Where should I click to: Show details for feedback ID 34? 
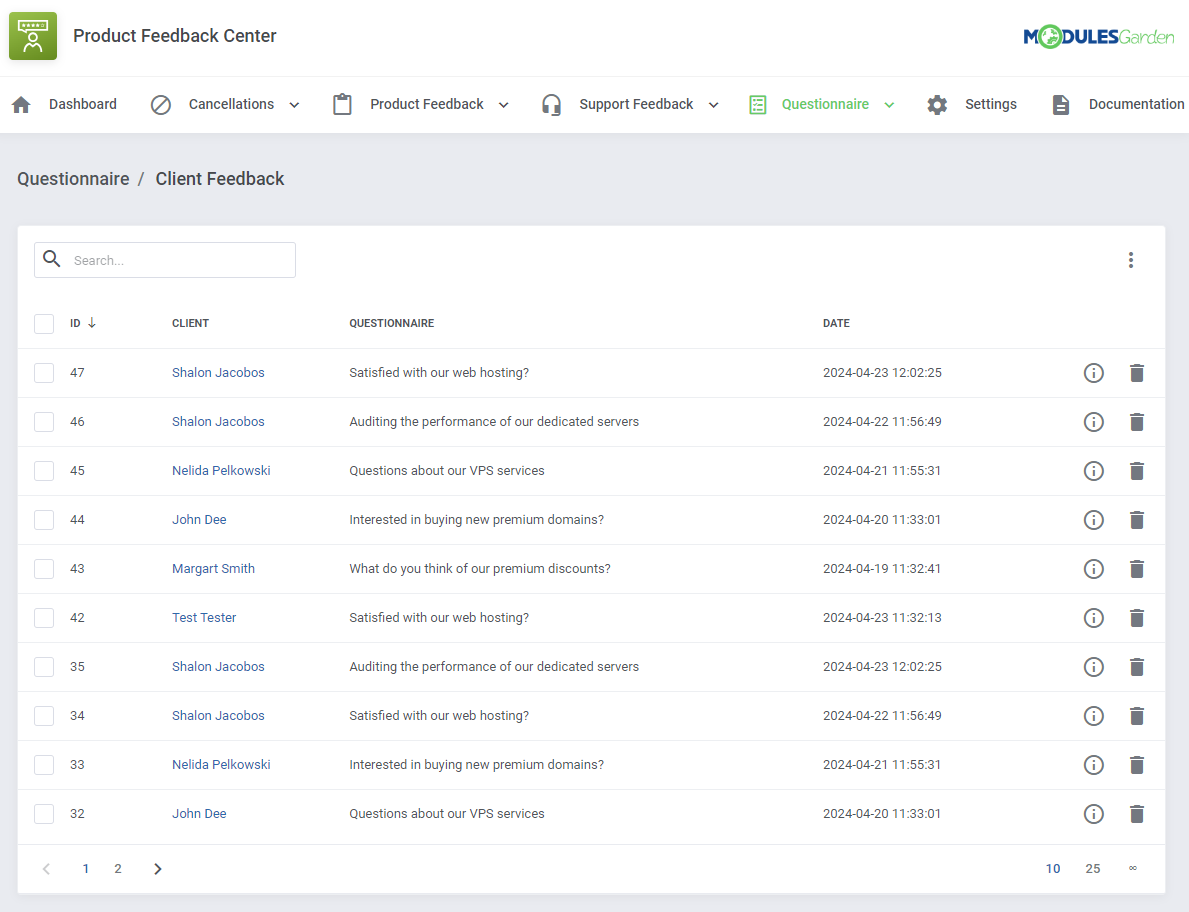click(x=1093, y=716)
